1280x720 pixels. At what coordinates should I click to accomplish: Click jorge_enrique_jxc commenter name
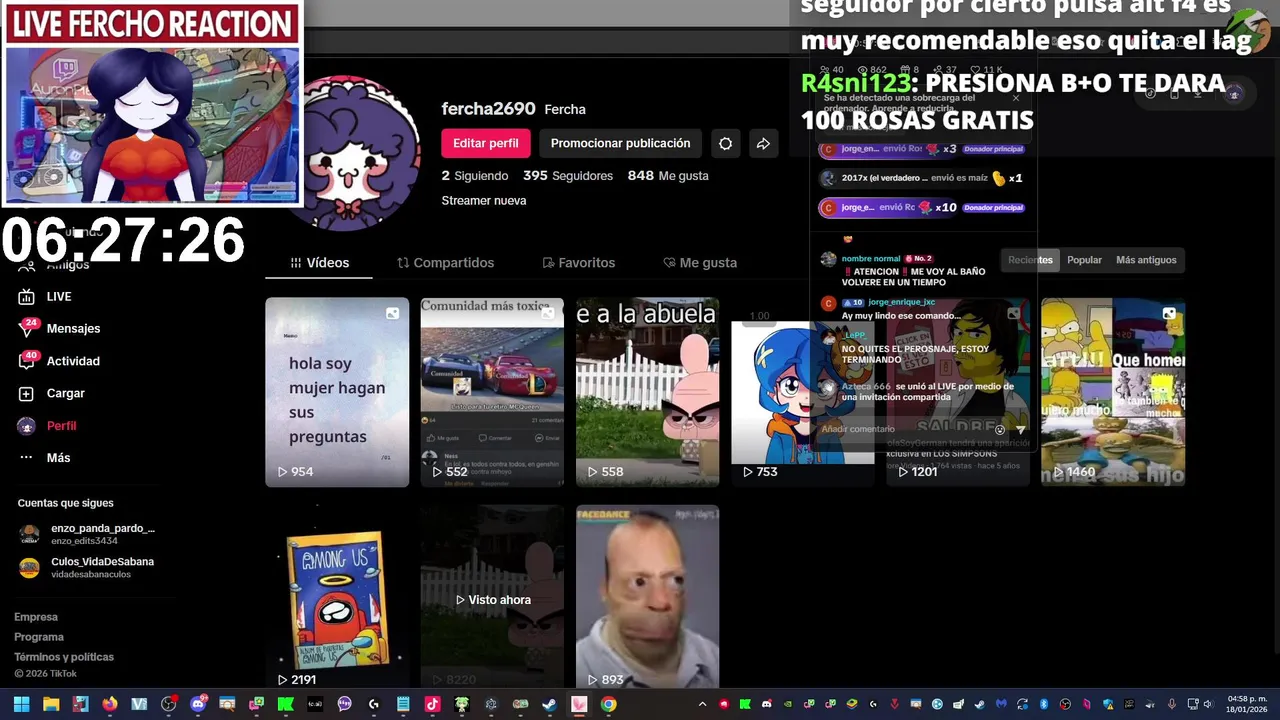[x=902, y=302]
